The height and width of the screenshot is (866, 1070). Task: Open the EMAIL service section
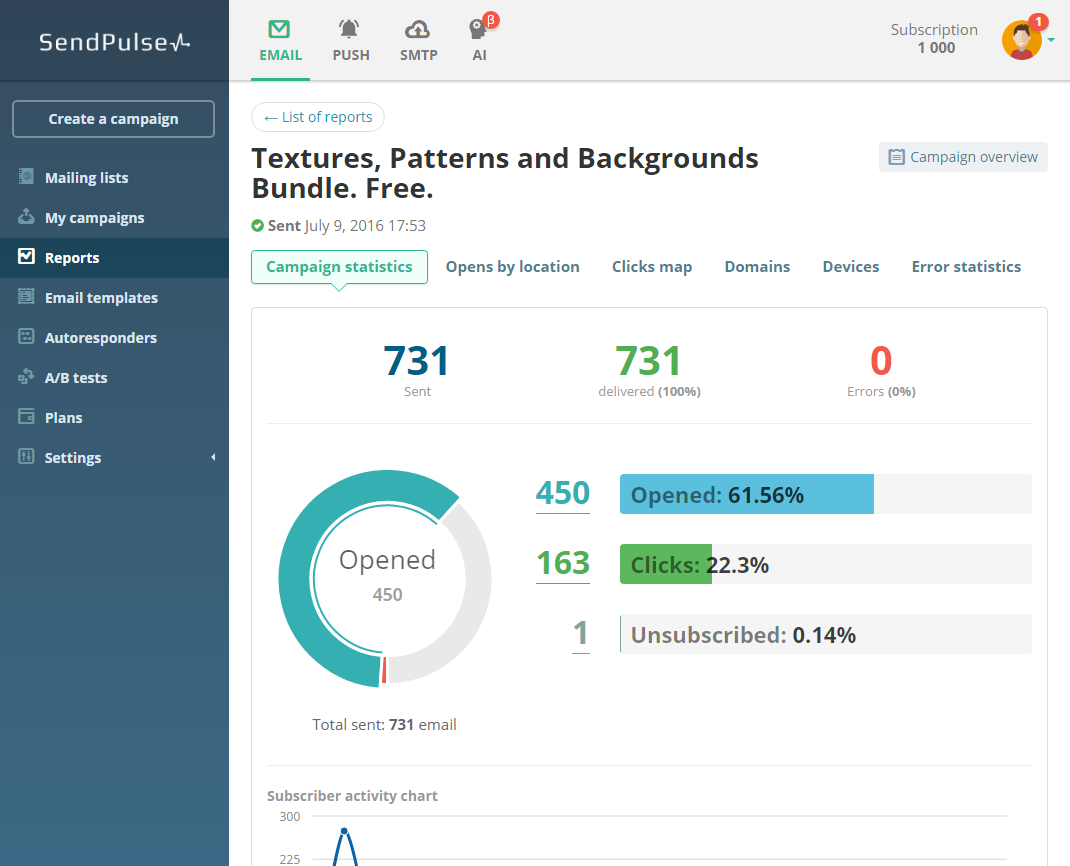(x=280, y=38)
